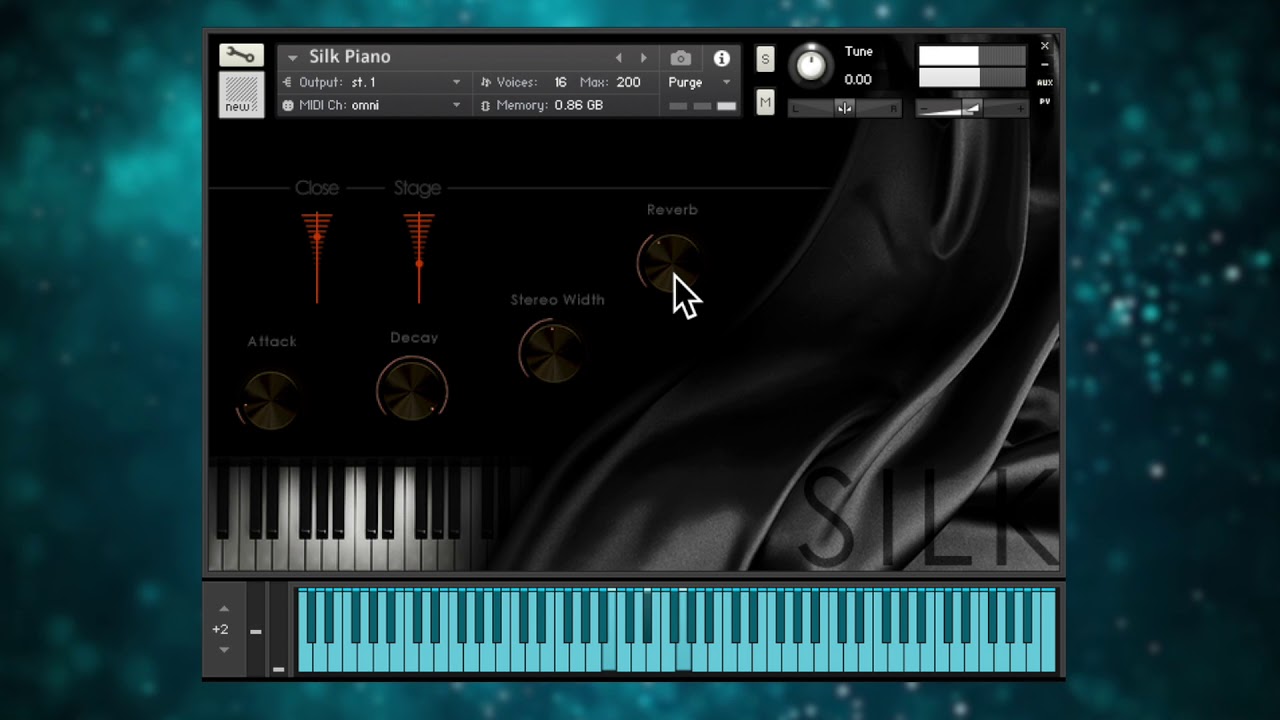1280x720 pixels.
Task: Click the MIDI channel plug icon
Action: point(288,105)
